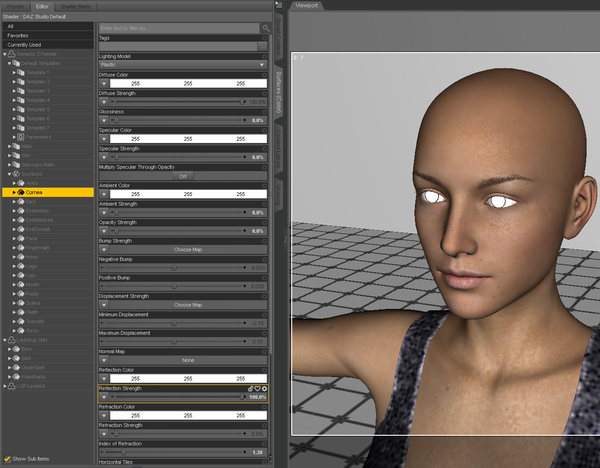Expand the Cornea surface tree item
Image resolution: width=600 pixels, height=468 pixels.
click(x=15, y=192)
